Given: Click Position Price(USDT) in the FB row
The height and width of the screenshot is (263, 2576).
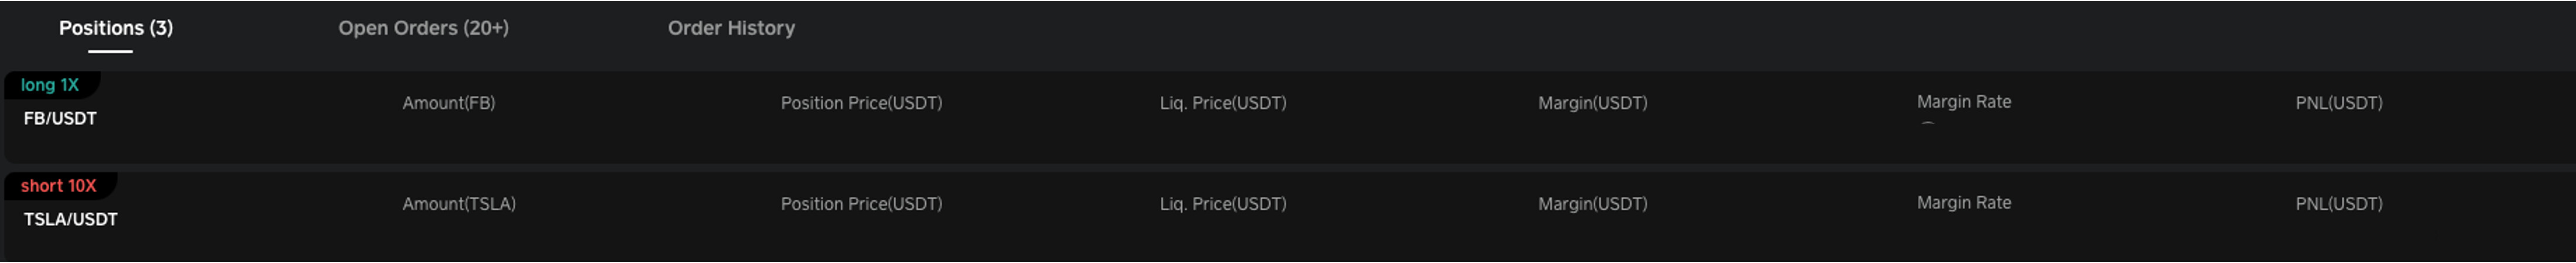Looking at the screenshot, I should 861,103.
